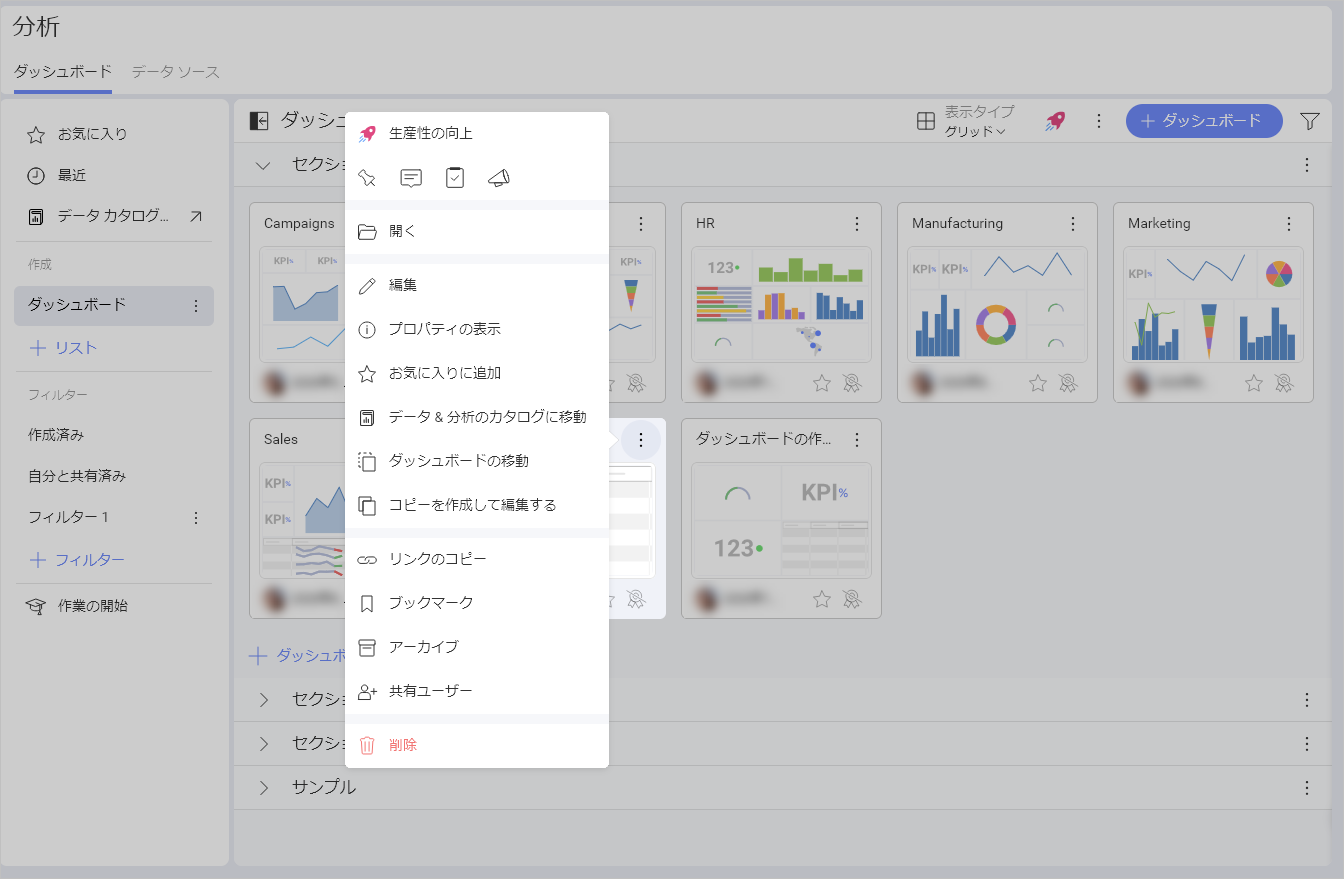Open the Marketing card's three-dot menu
This screenshot has height=879, width=1344.
(x=1289, y=224)
